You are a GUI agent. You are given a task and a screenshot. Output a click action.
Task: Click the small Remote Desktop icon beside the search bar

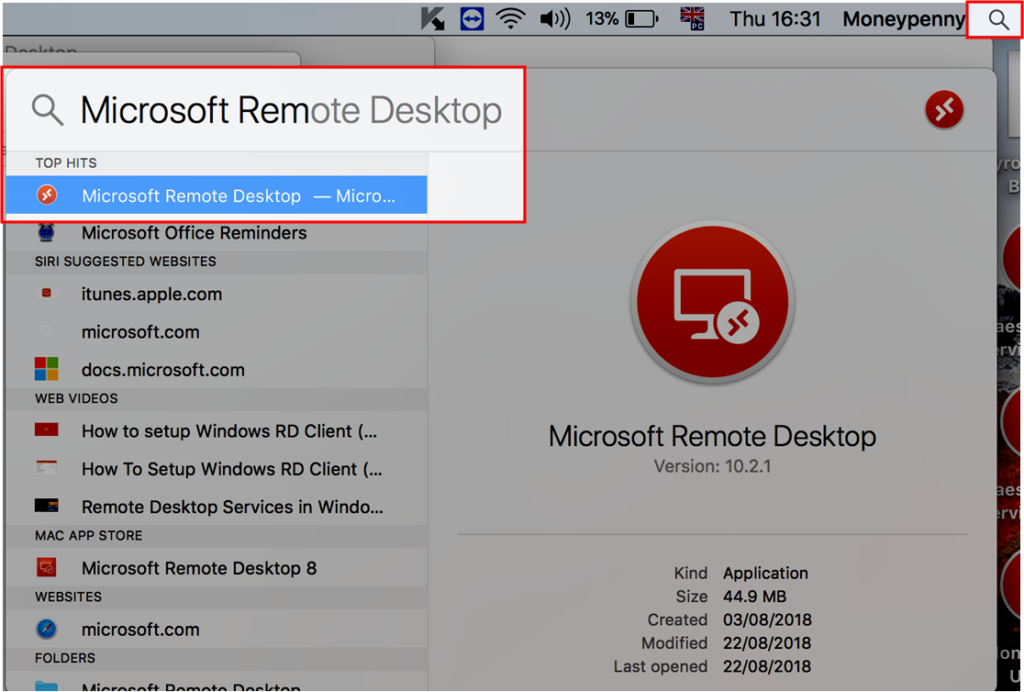(944, 109)
